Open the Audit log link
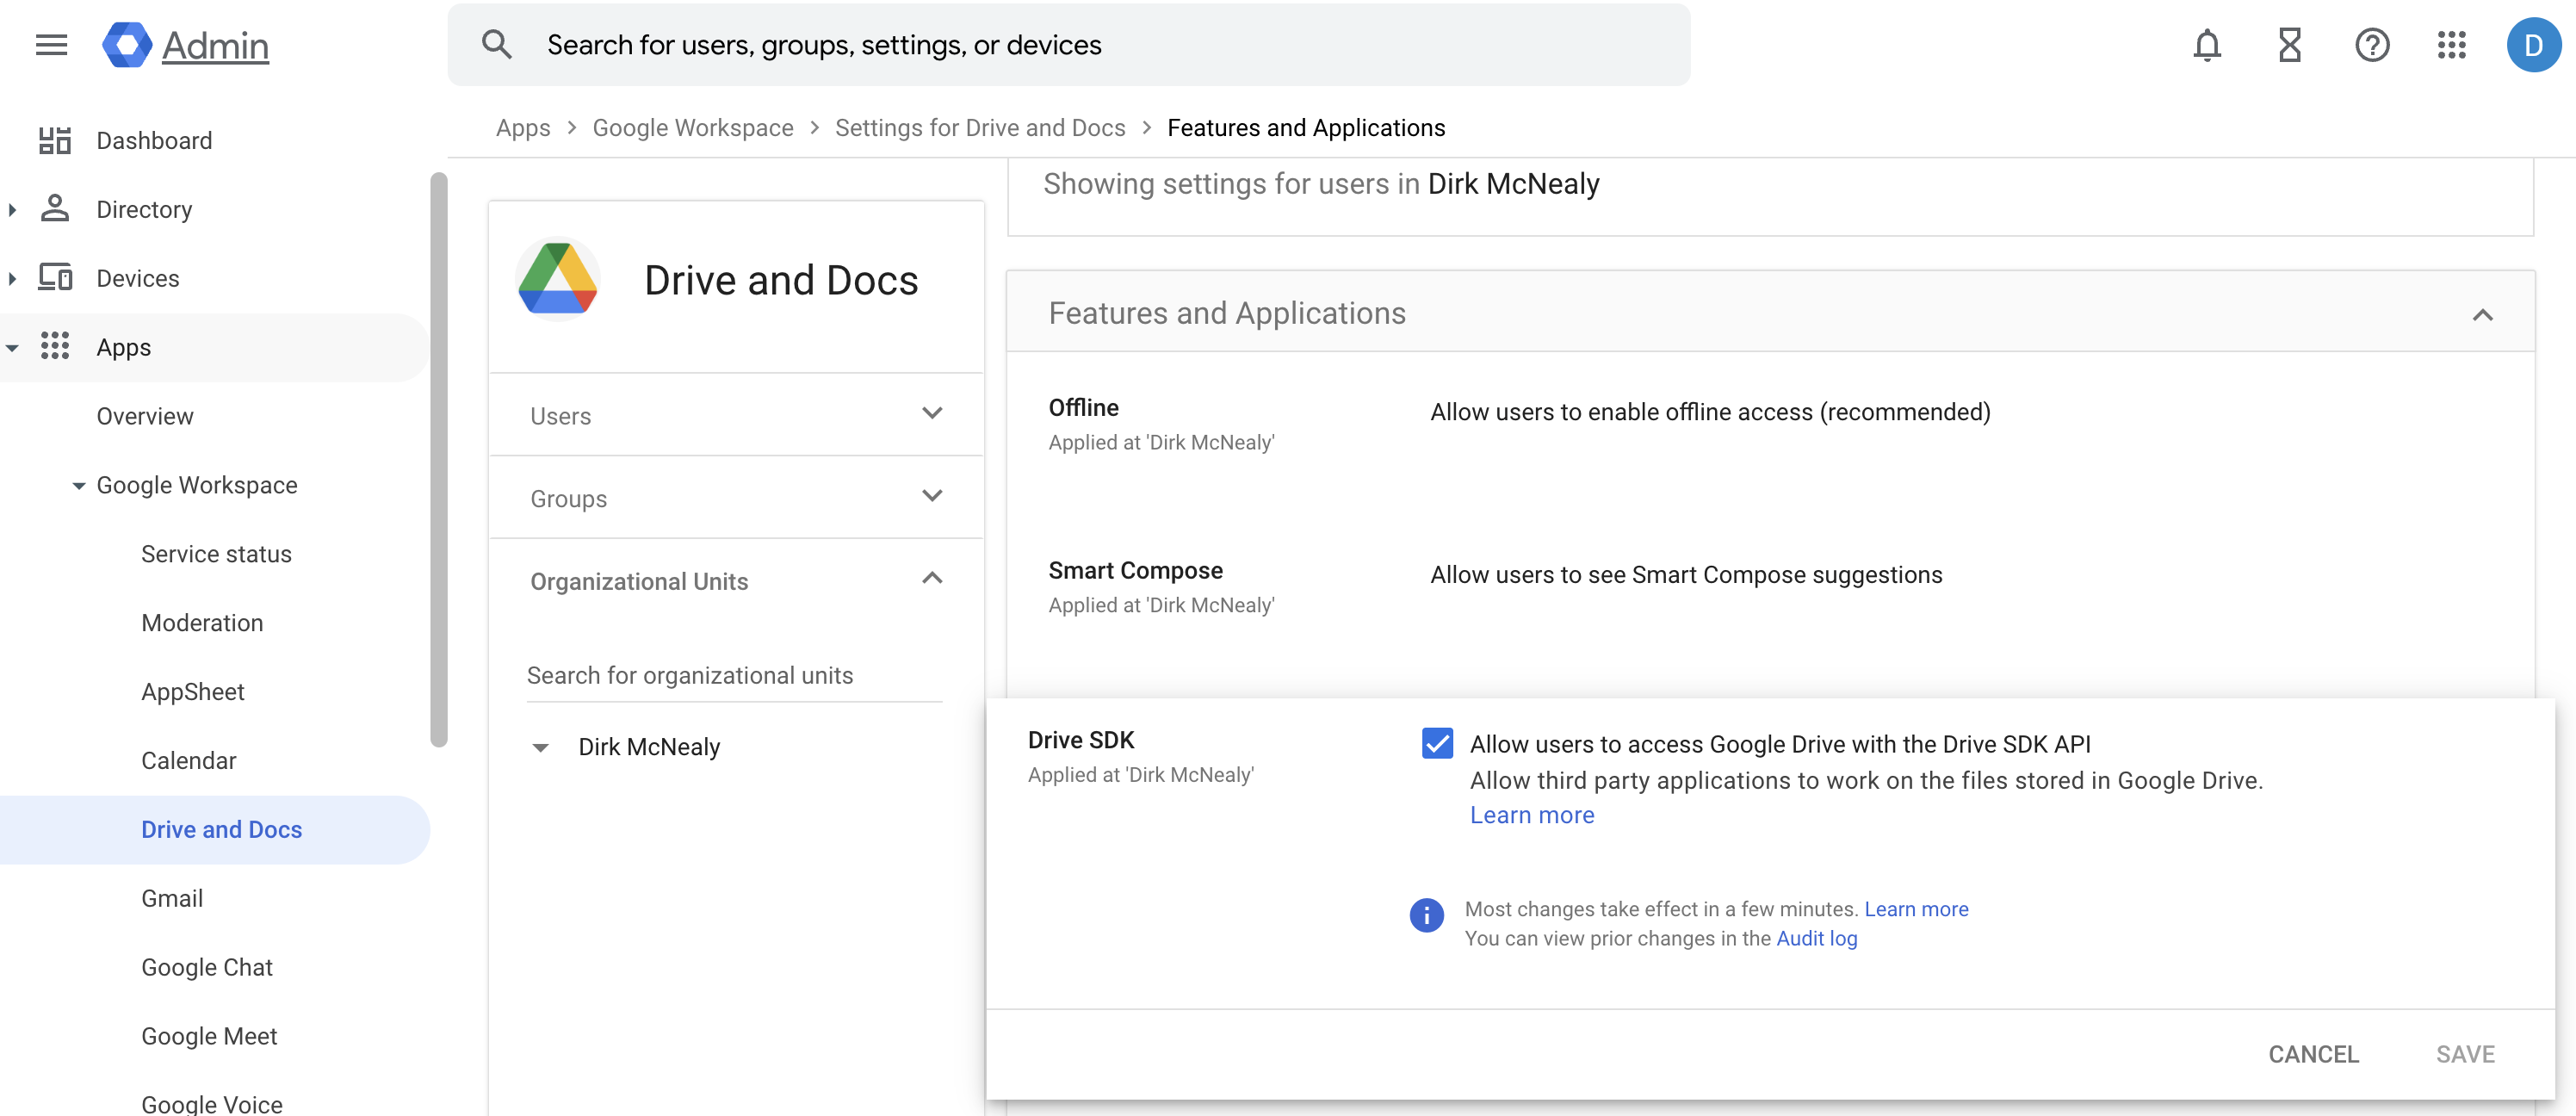 pyautogui.click(x=1816, y=938)
